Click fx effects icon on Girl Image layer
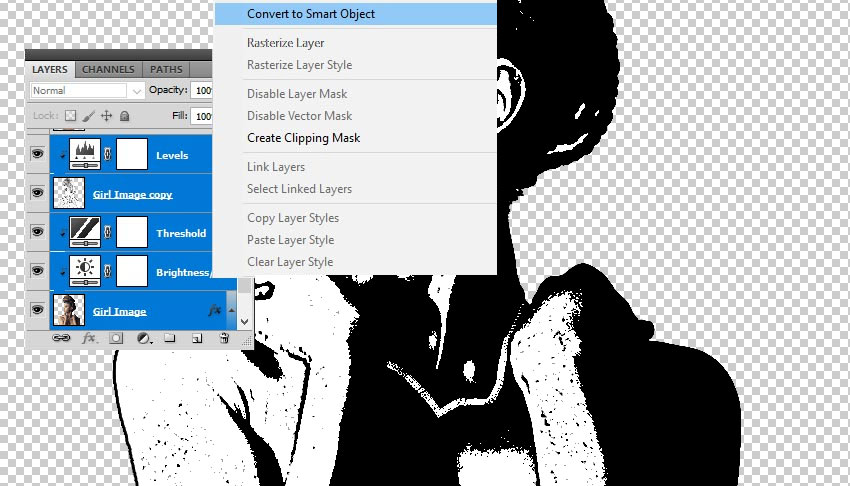This screenshot has height=486, width=850. [x=215, y=310]
